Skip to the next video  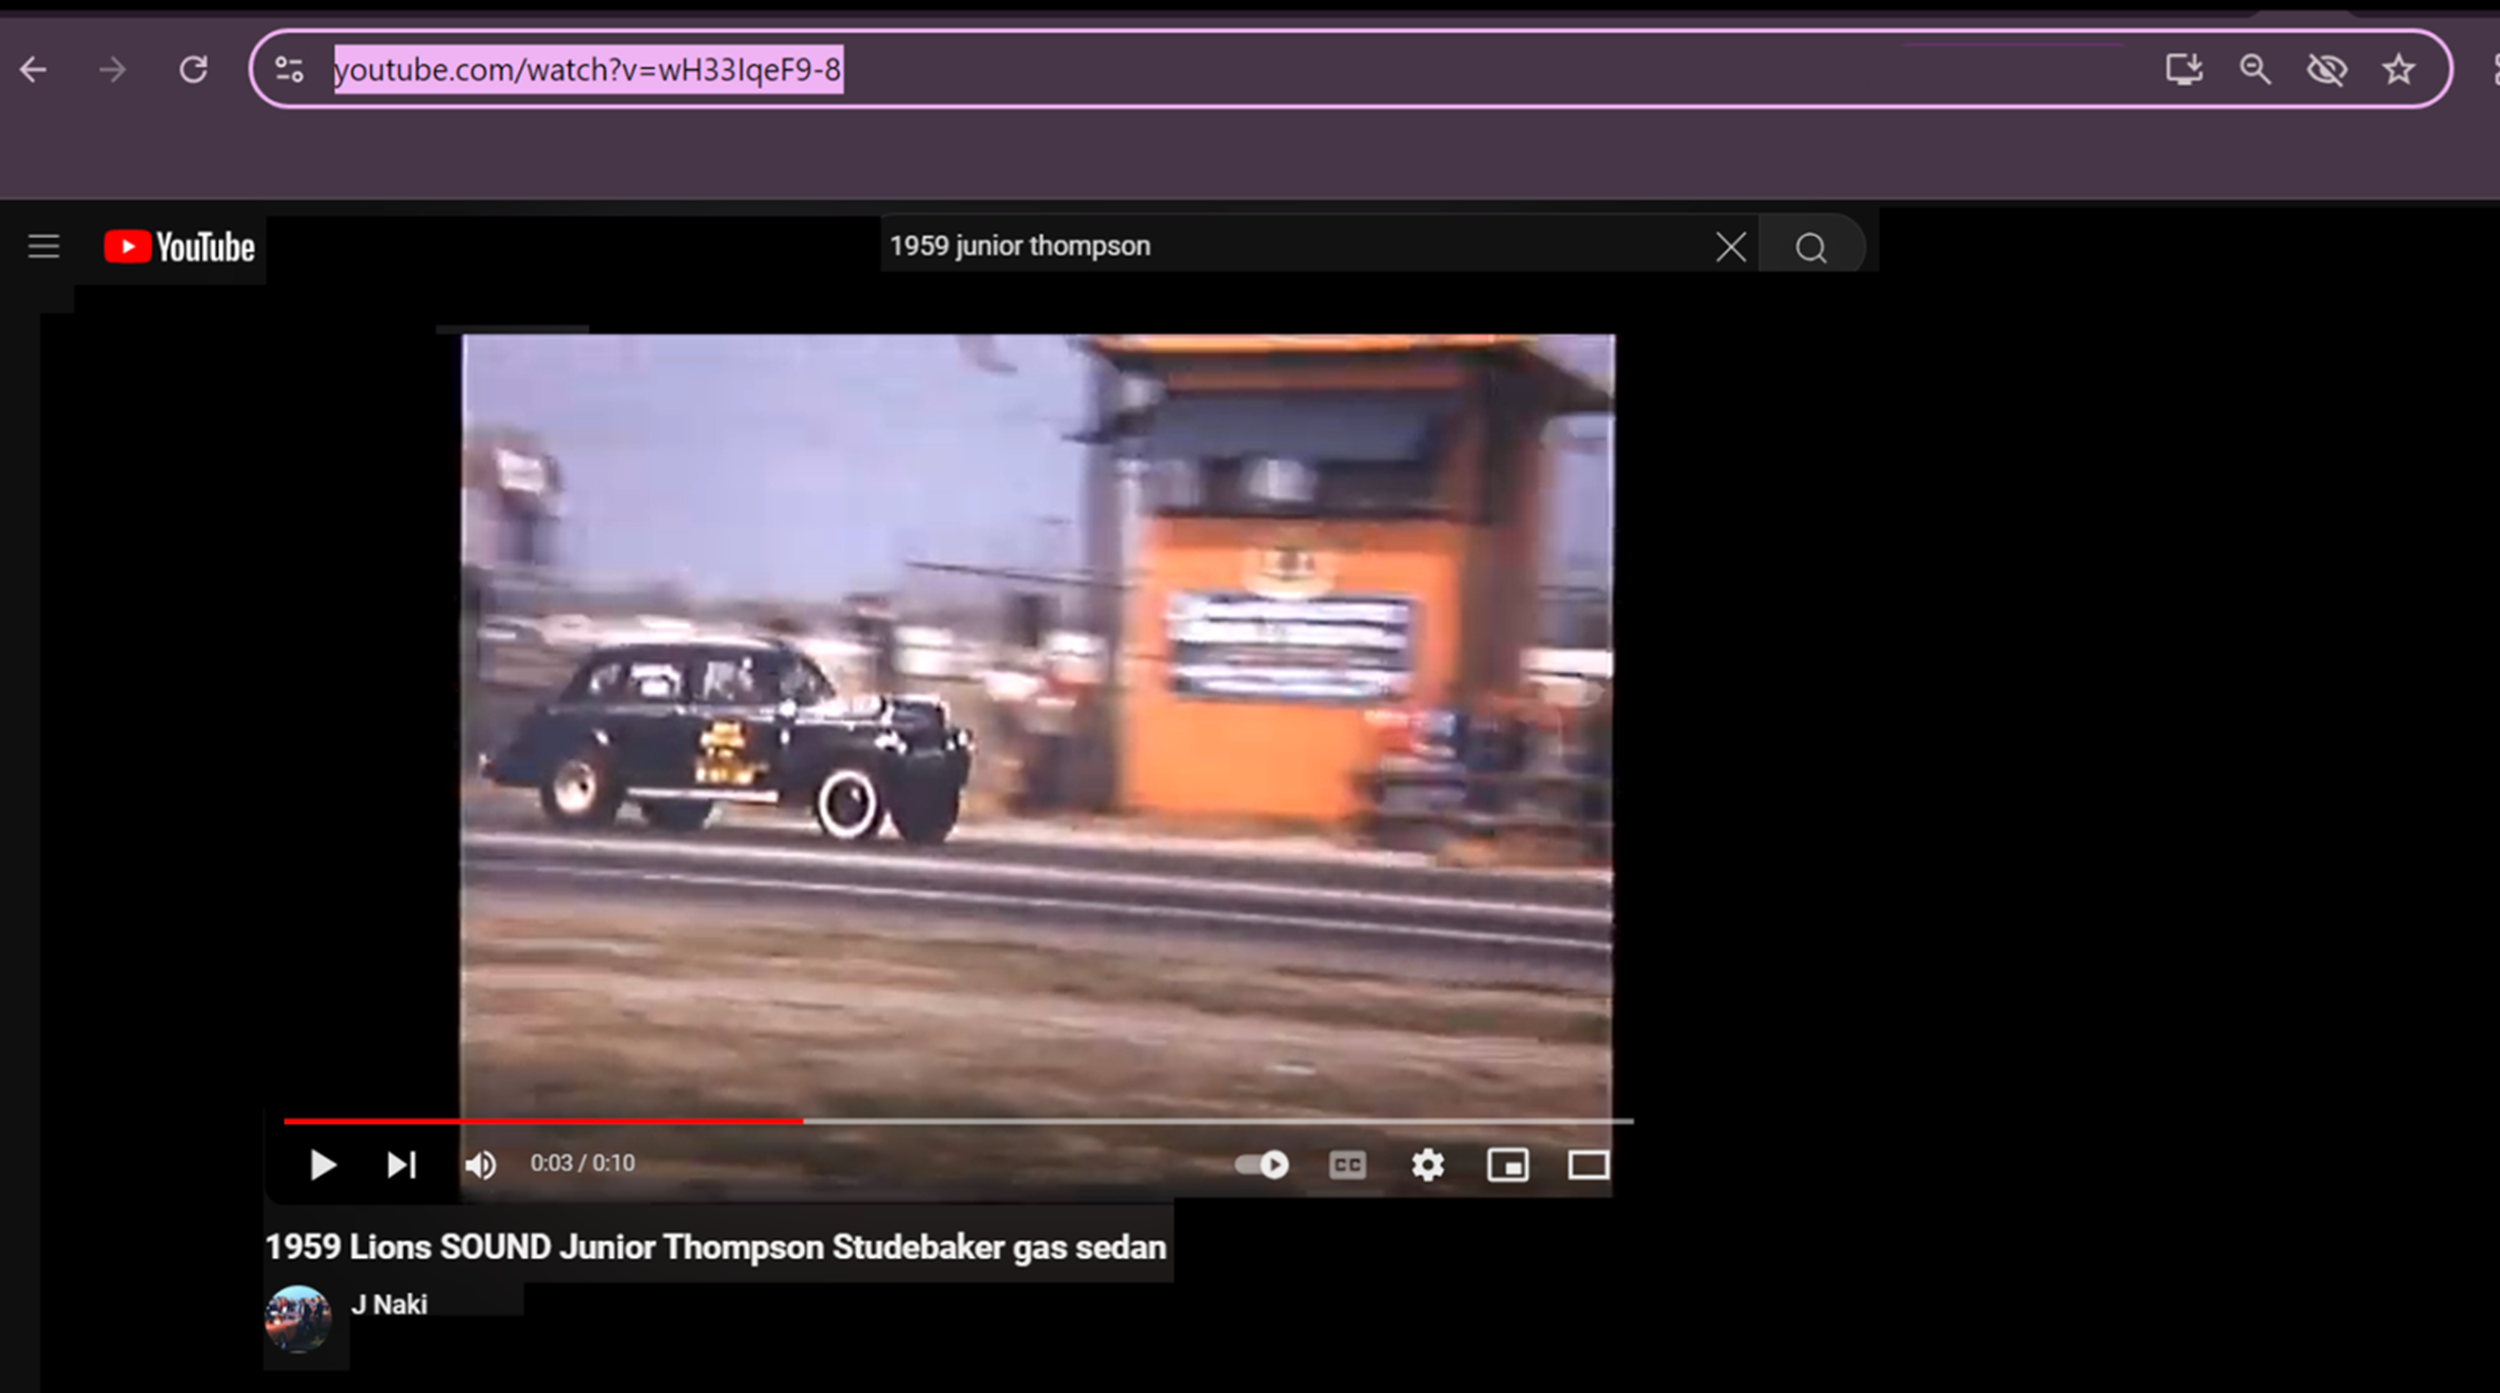coord(402,1165)
